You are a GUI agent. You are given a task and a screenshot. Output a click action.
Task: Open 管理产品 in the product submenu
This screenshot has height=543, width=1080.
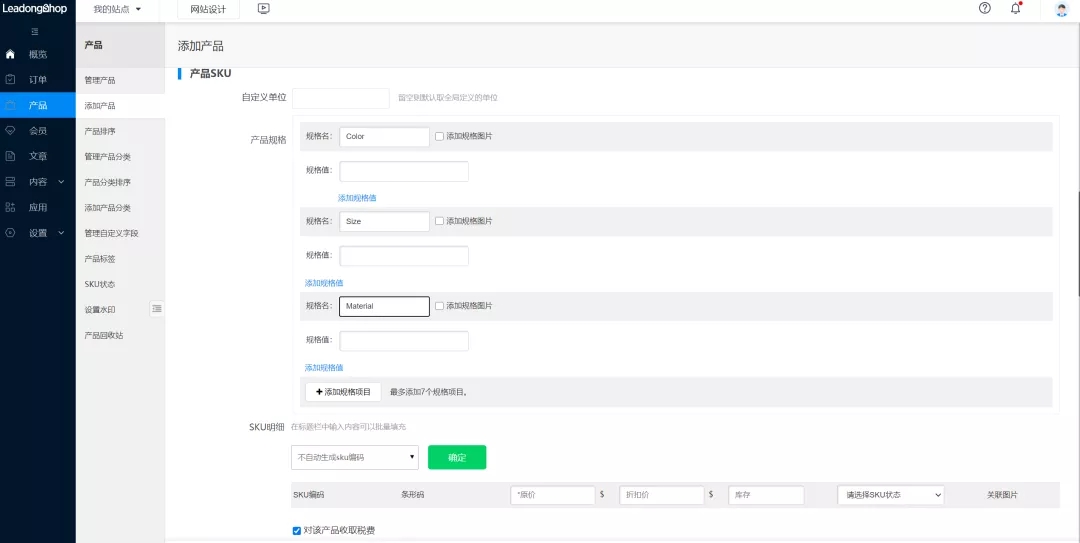(x=100, y=80)
